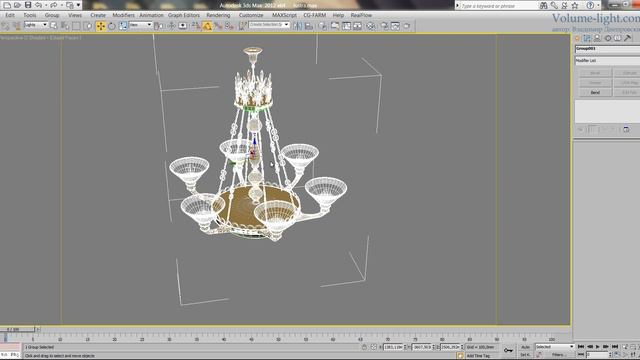Click the Help question mark icon
The image size is (640, 360).
(590, 6)
